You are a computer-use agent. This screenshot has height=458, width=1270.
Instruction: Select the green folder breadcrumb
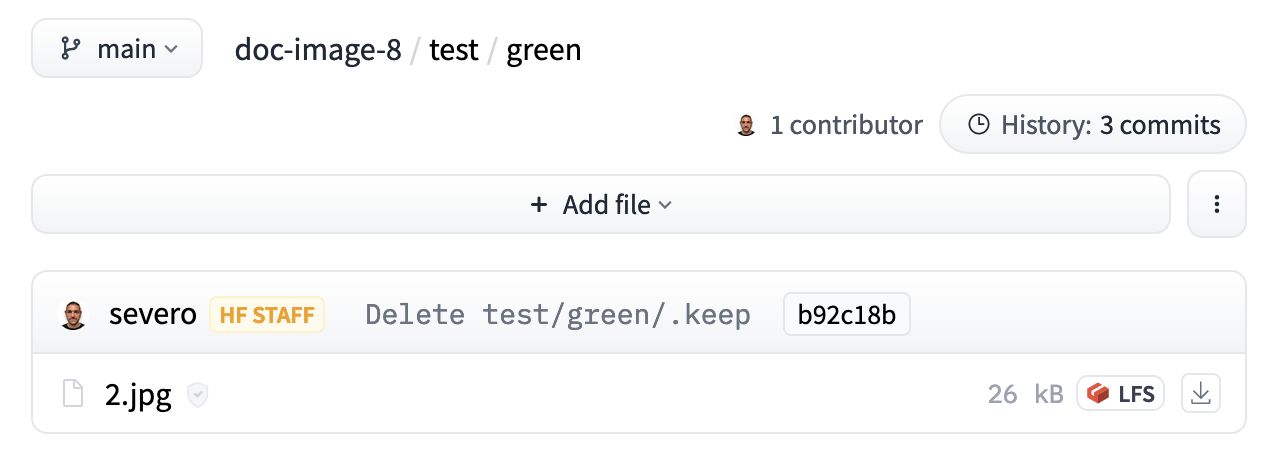coord(544,50)
